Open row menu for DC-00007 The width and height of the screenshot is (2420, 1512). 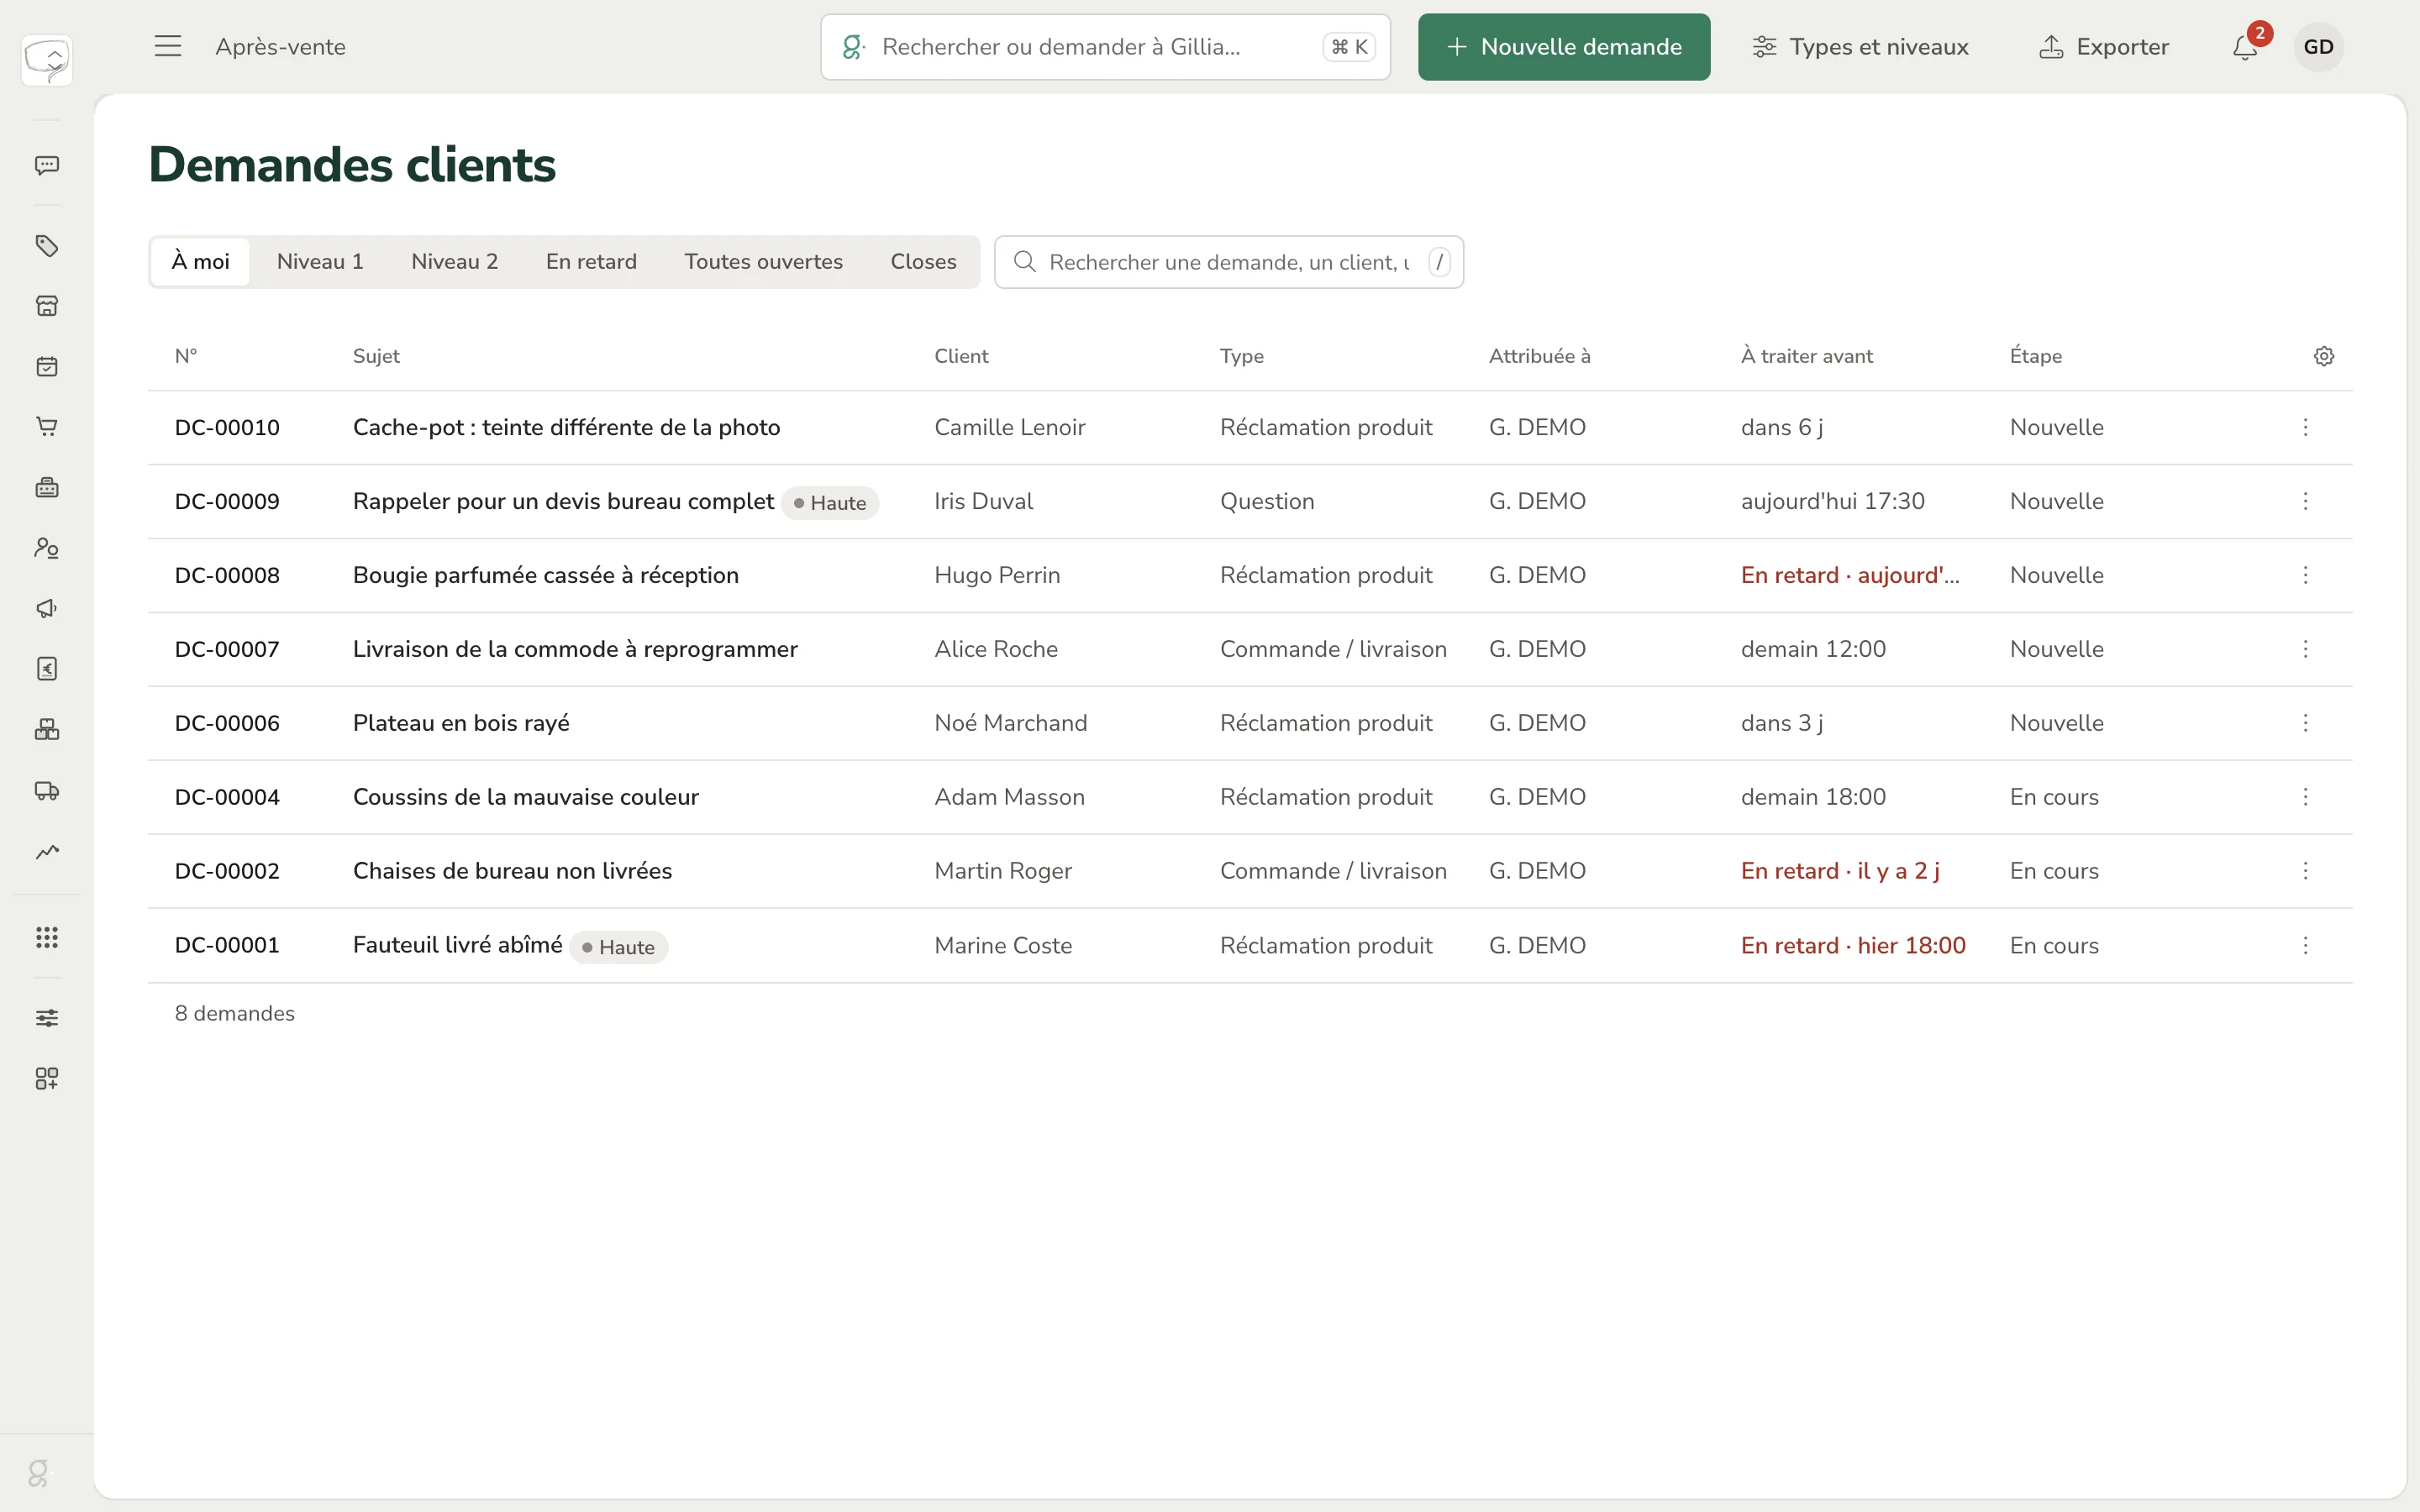[x=2306, y=649]
